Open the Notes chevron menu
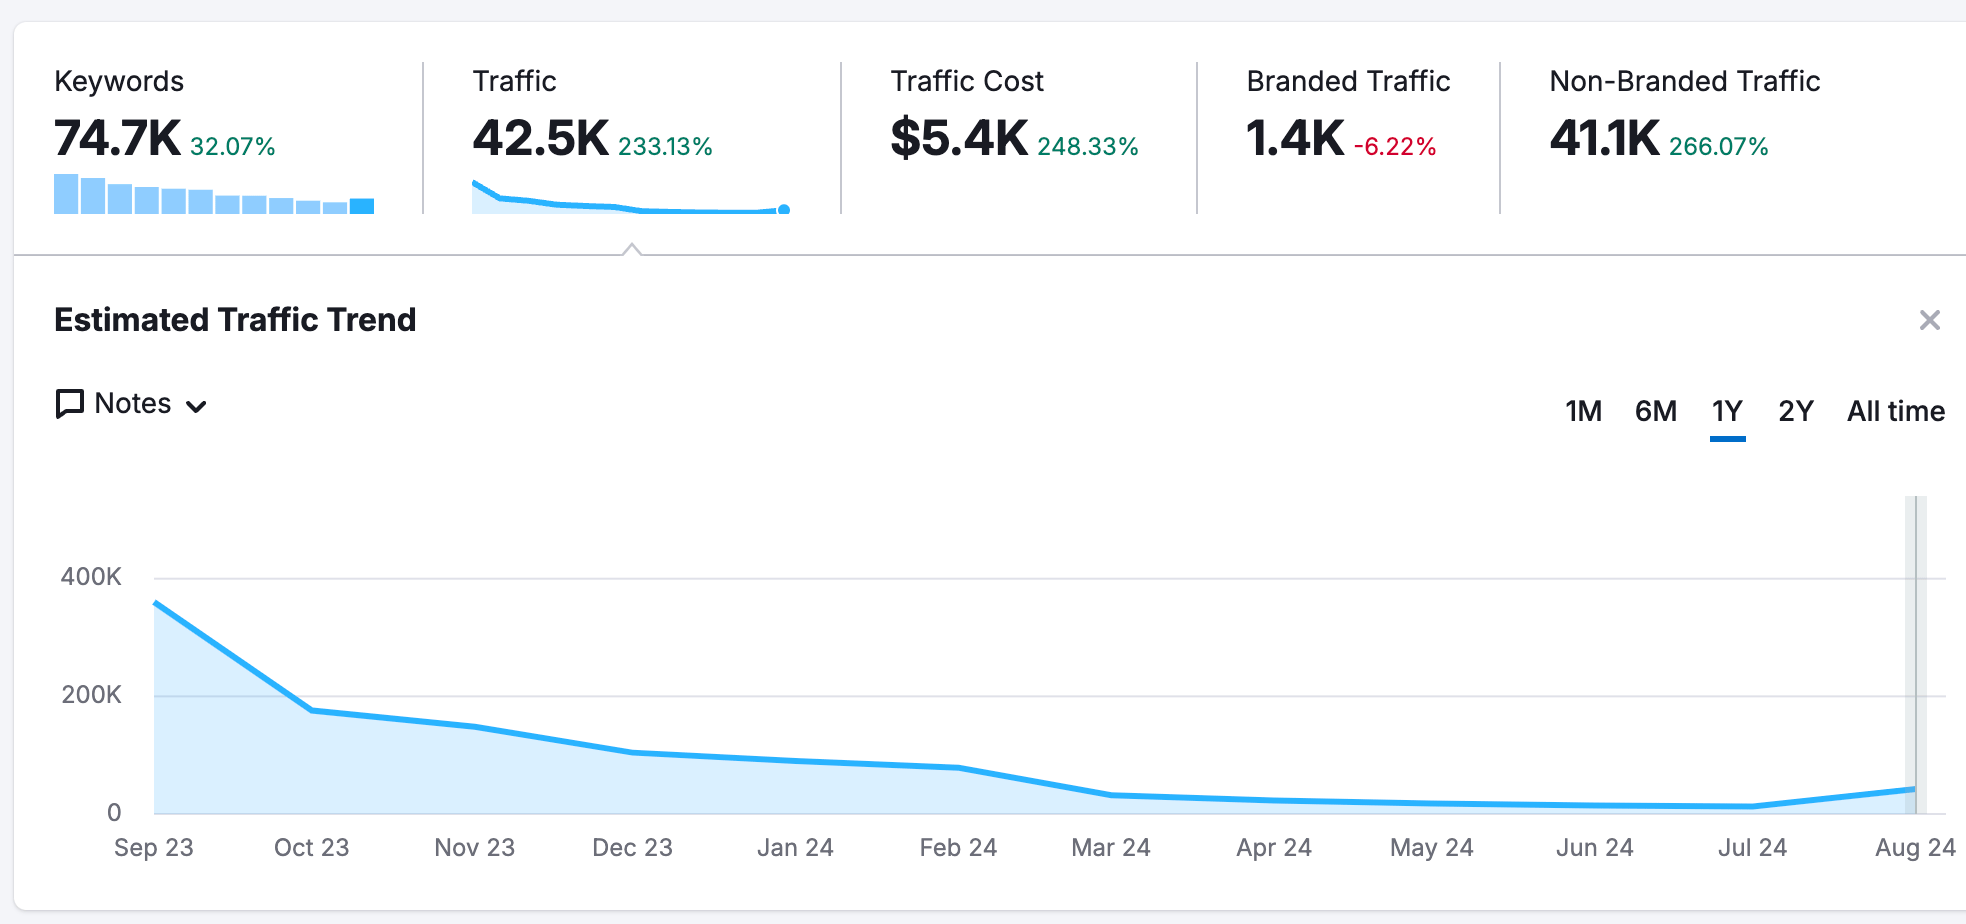1966x924 pixels. [197, 405]
